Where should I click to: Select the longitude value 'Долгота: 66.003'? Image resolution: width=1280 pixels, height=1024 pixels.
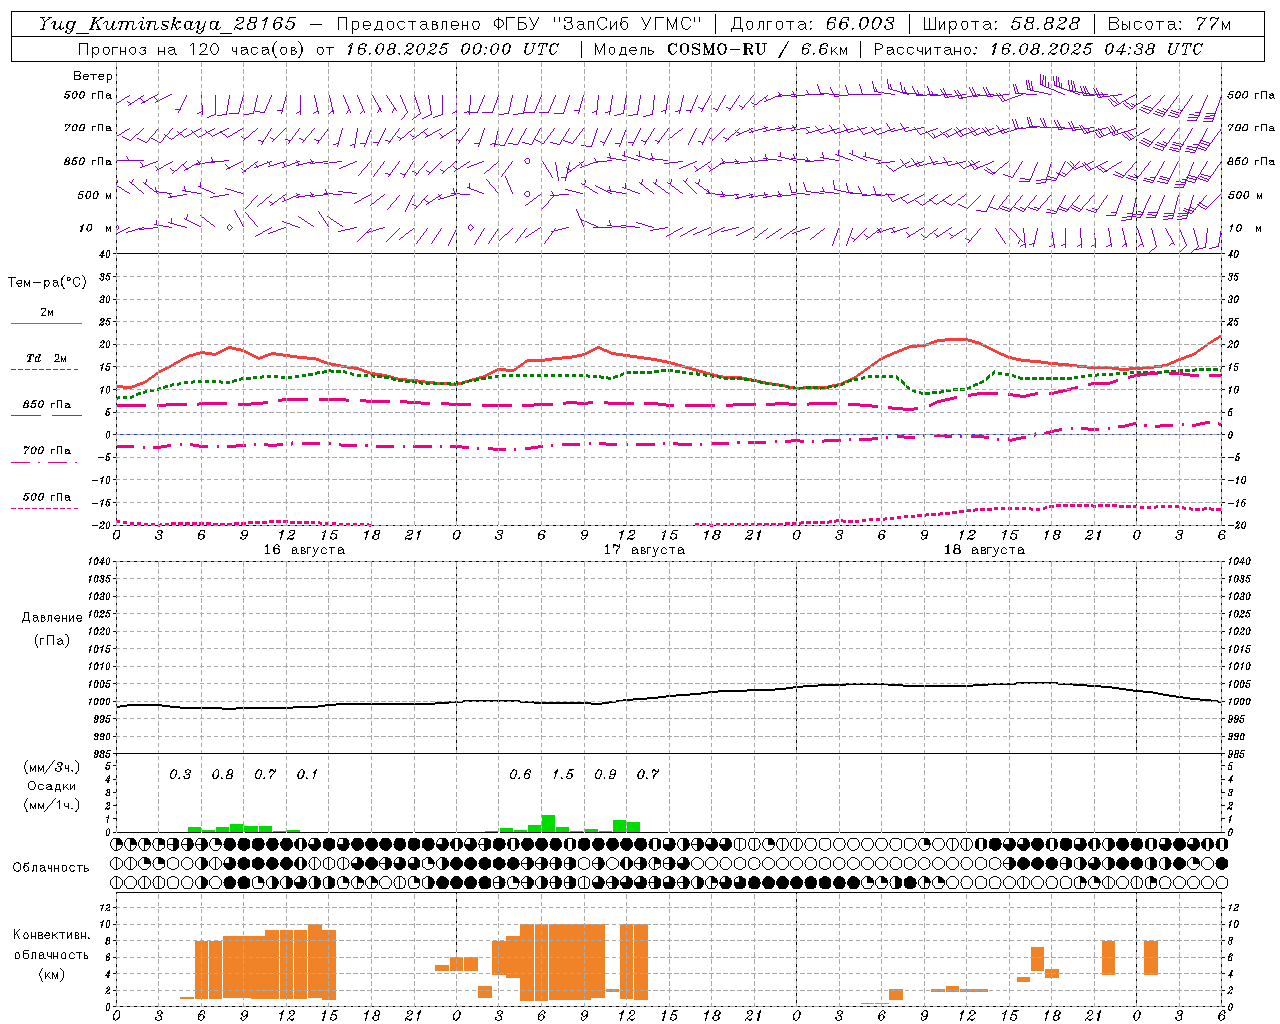812,24
